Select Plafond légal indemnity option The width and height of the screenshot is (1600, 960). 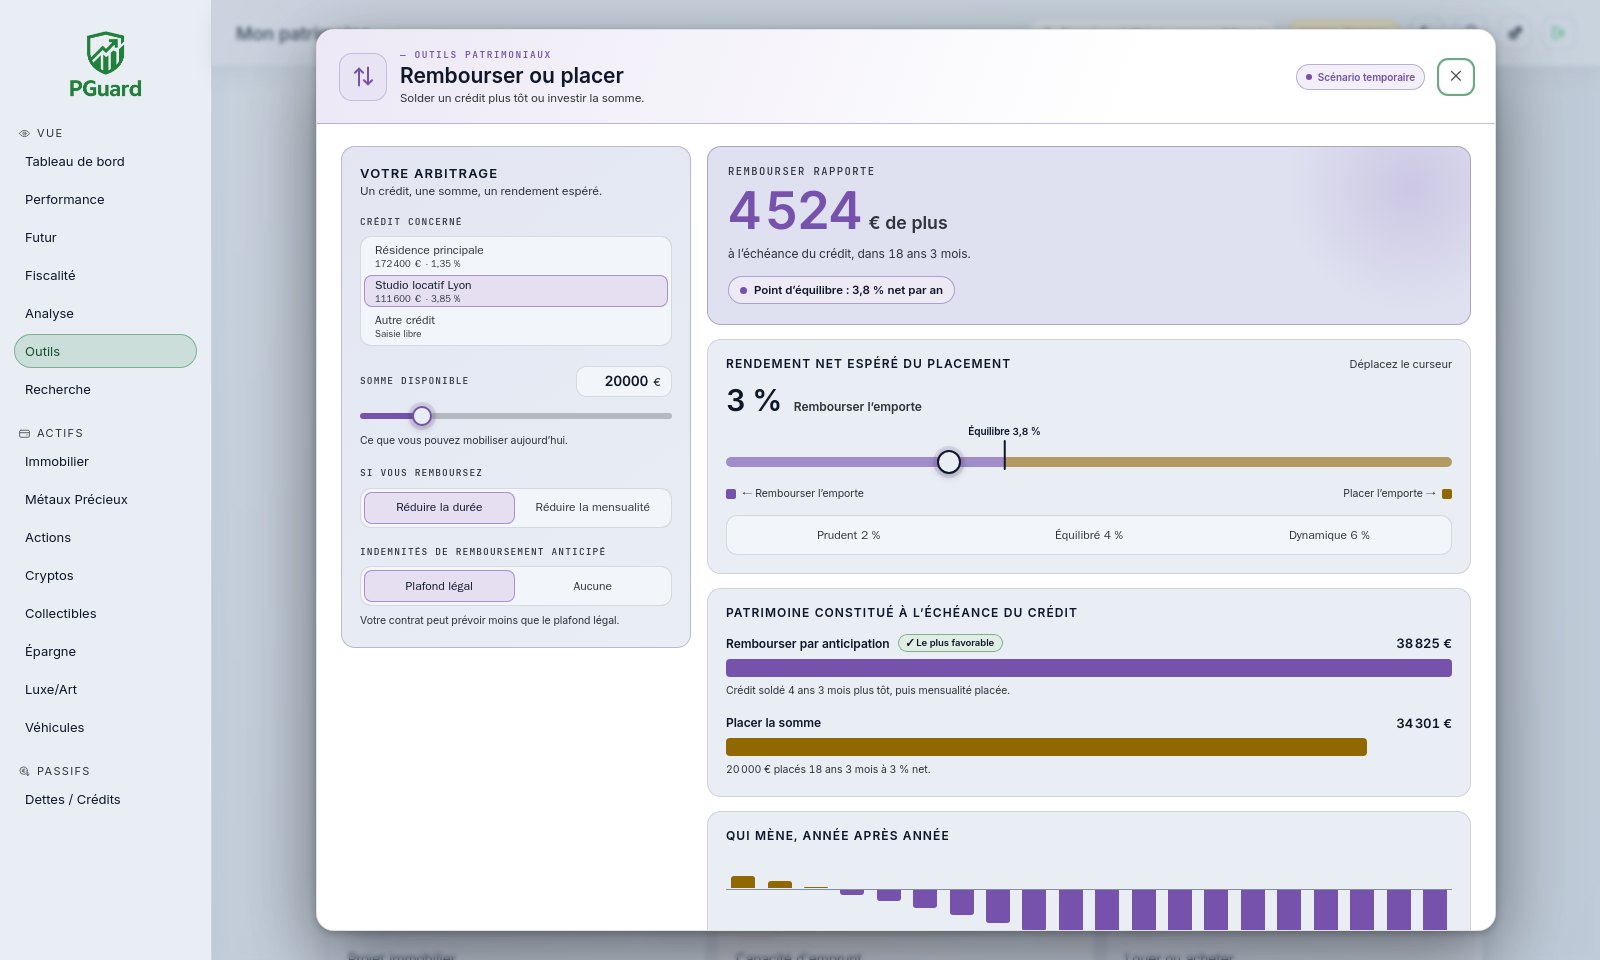click(x=439, y=586)
